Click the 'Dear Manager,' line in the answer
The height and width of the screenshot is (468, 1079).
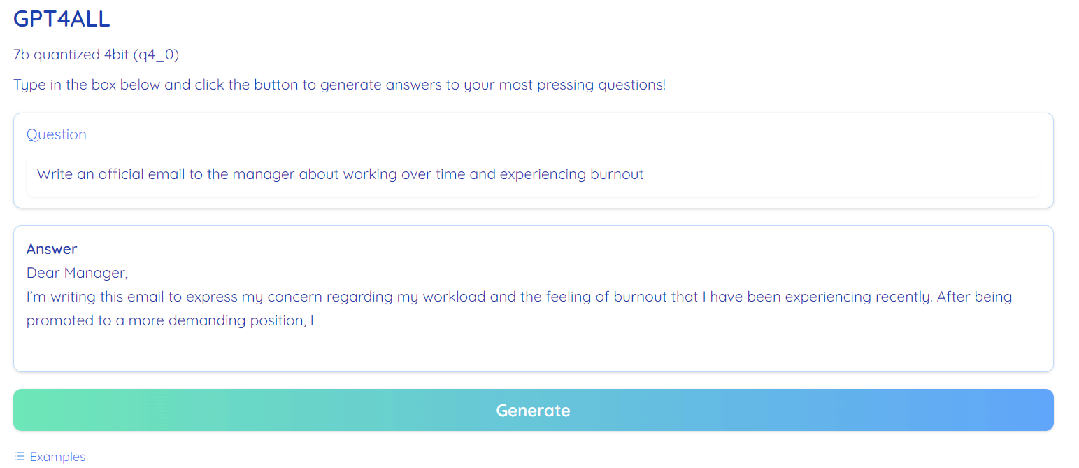pos(77,273)
